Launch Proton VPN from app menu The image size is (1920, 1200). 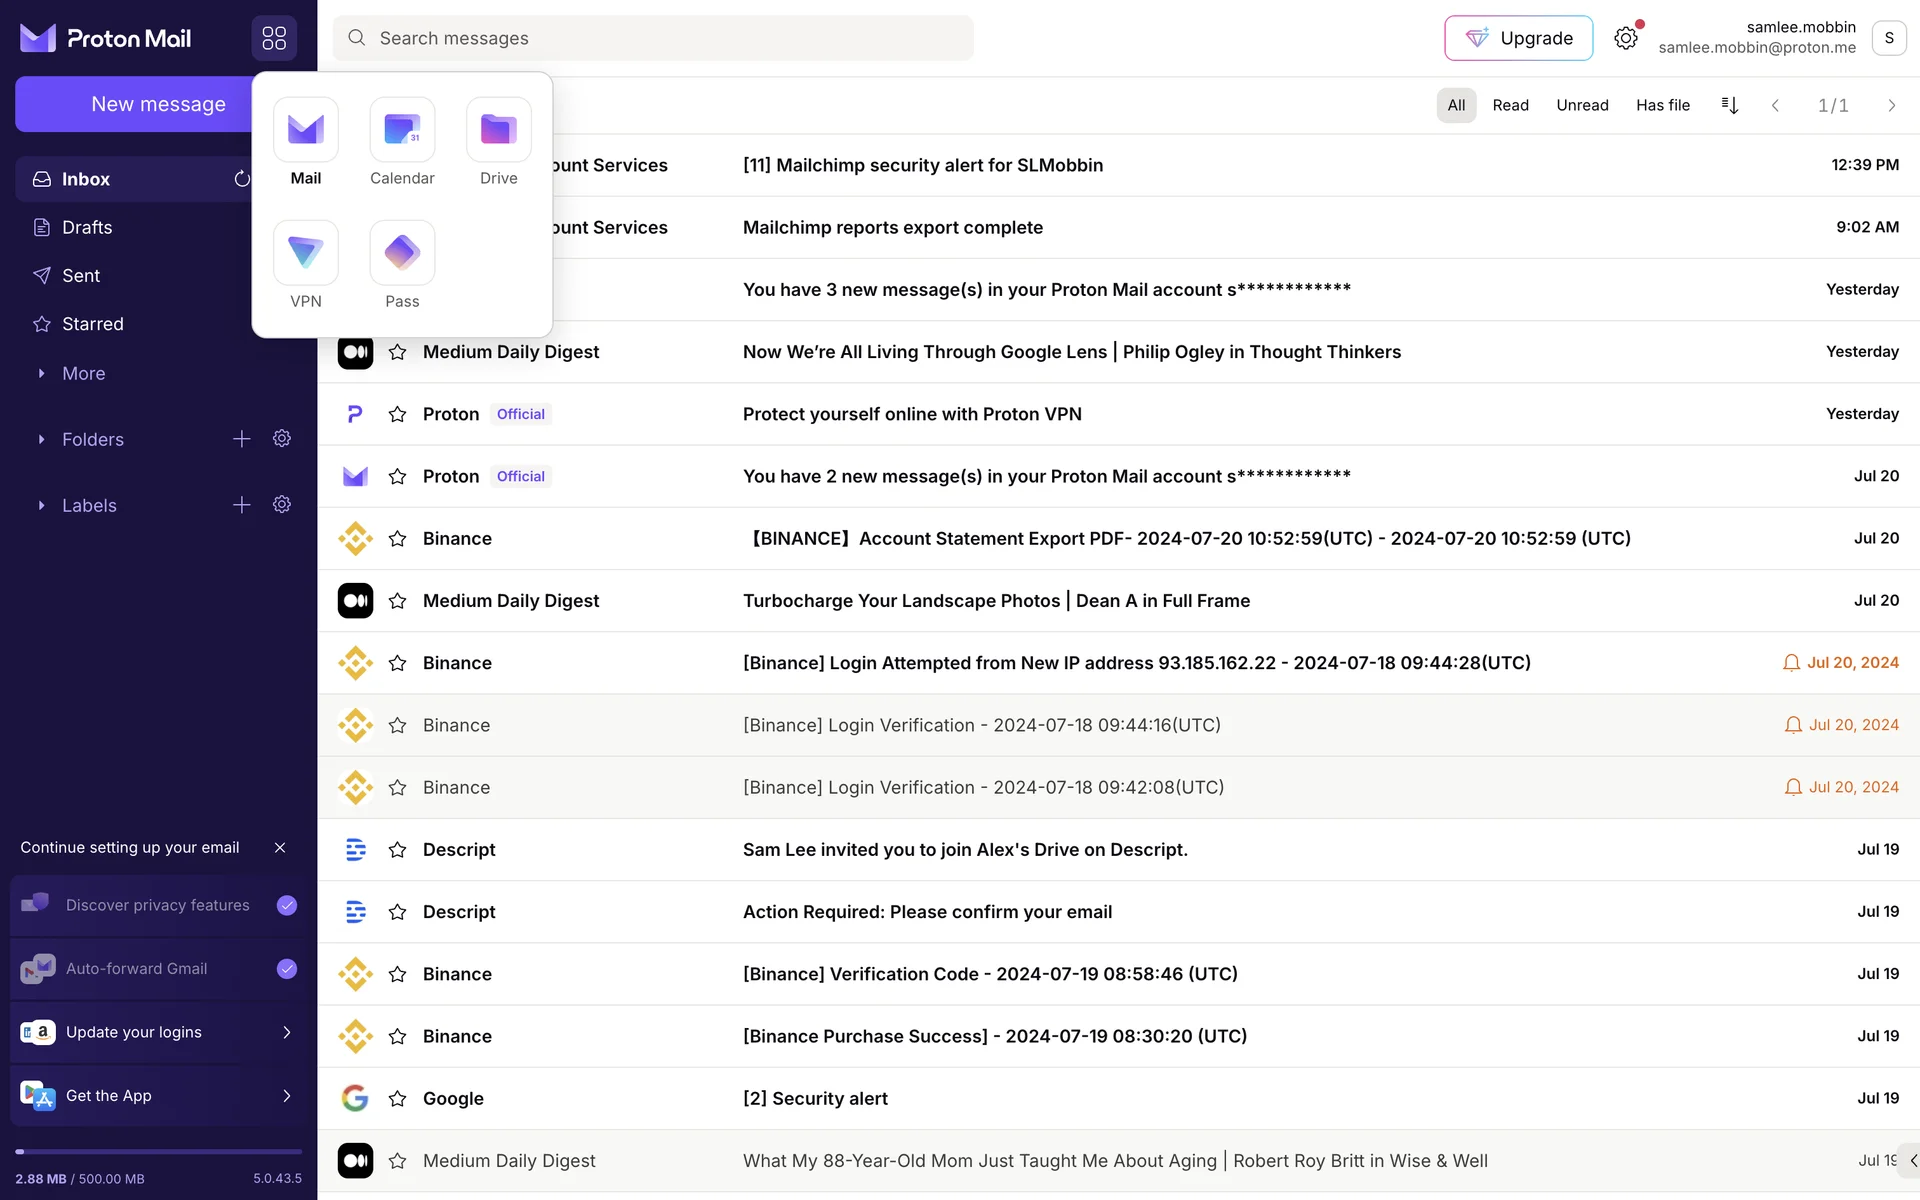point(305,253)
